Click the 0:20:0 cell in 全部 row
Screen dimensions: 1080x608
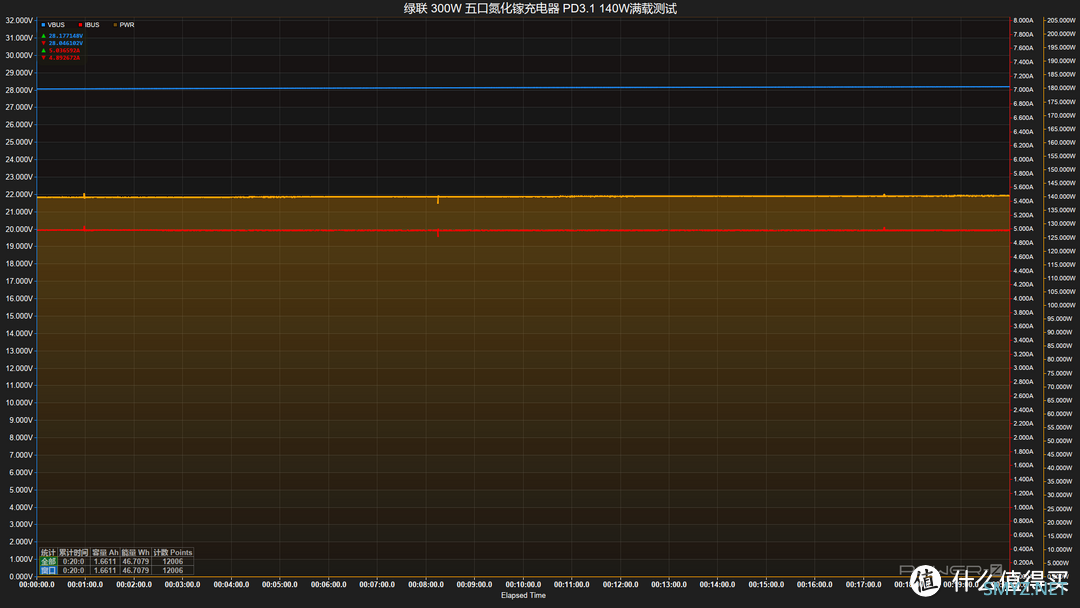coord(73,562)
